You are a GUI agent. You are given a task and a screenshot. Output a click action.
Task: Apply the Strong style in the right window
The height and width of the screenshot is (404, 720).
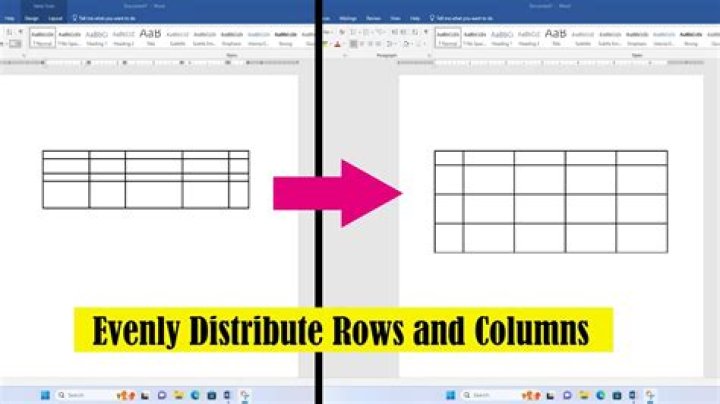[x=691, y=38]
